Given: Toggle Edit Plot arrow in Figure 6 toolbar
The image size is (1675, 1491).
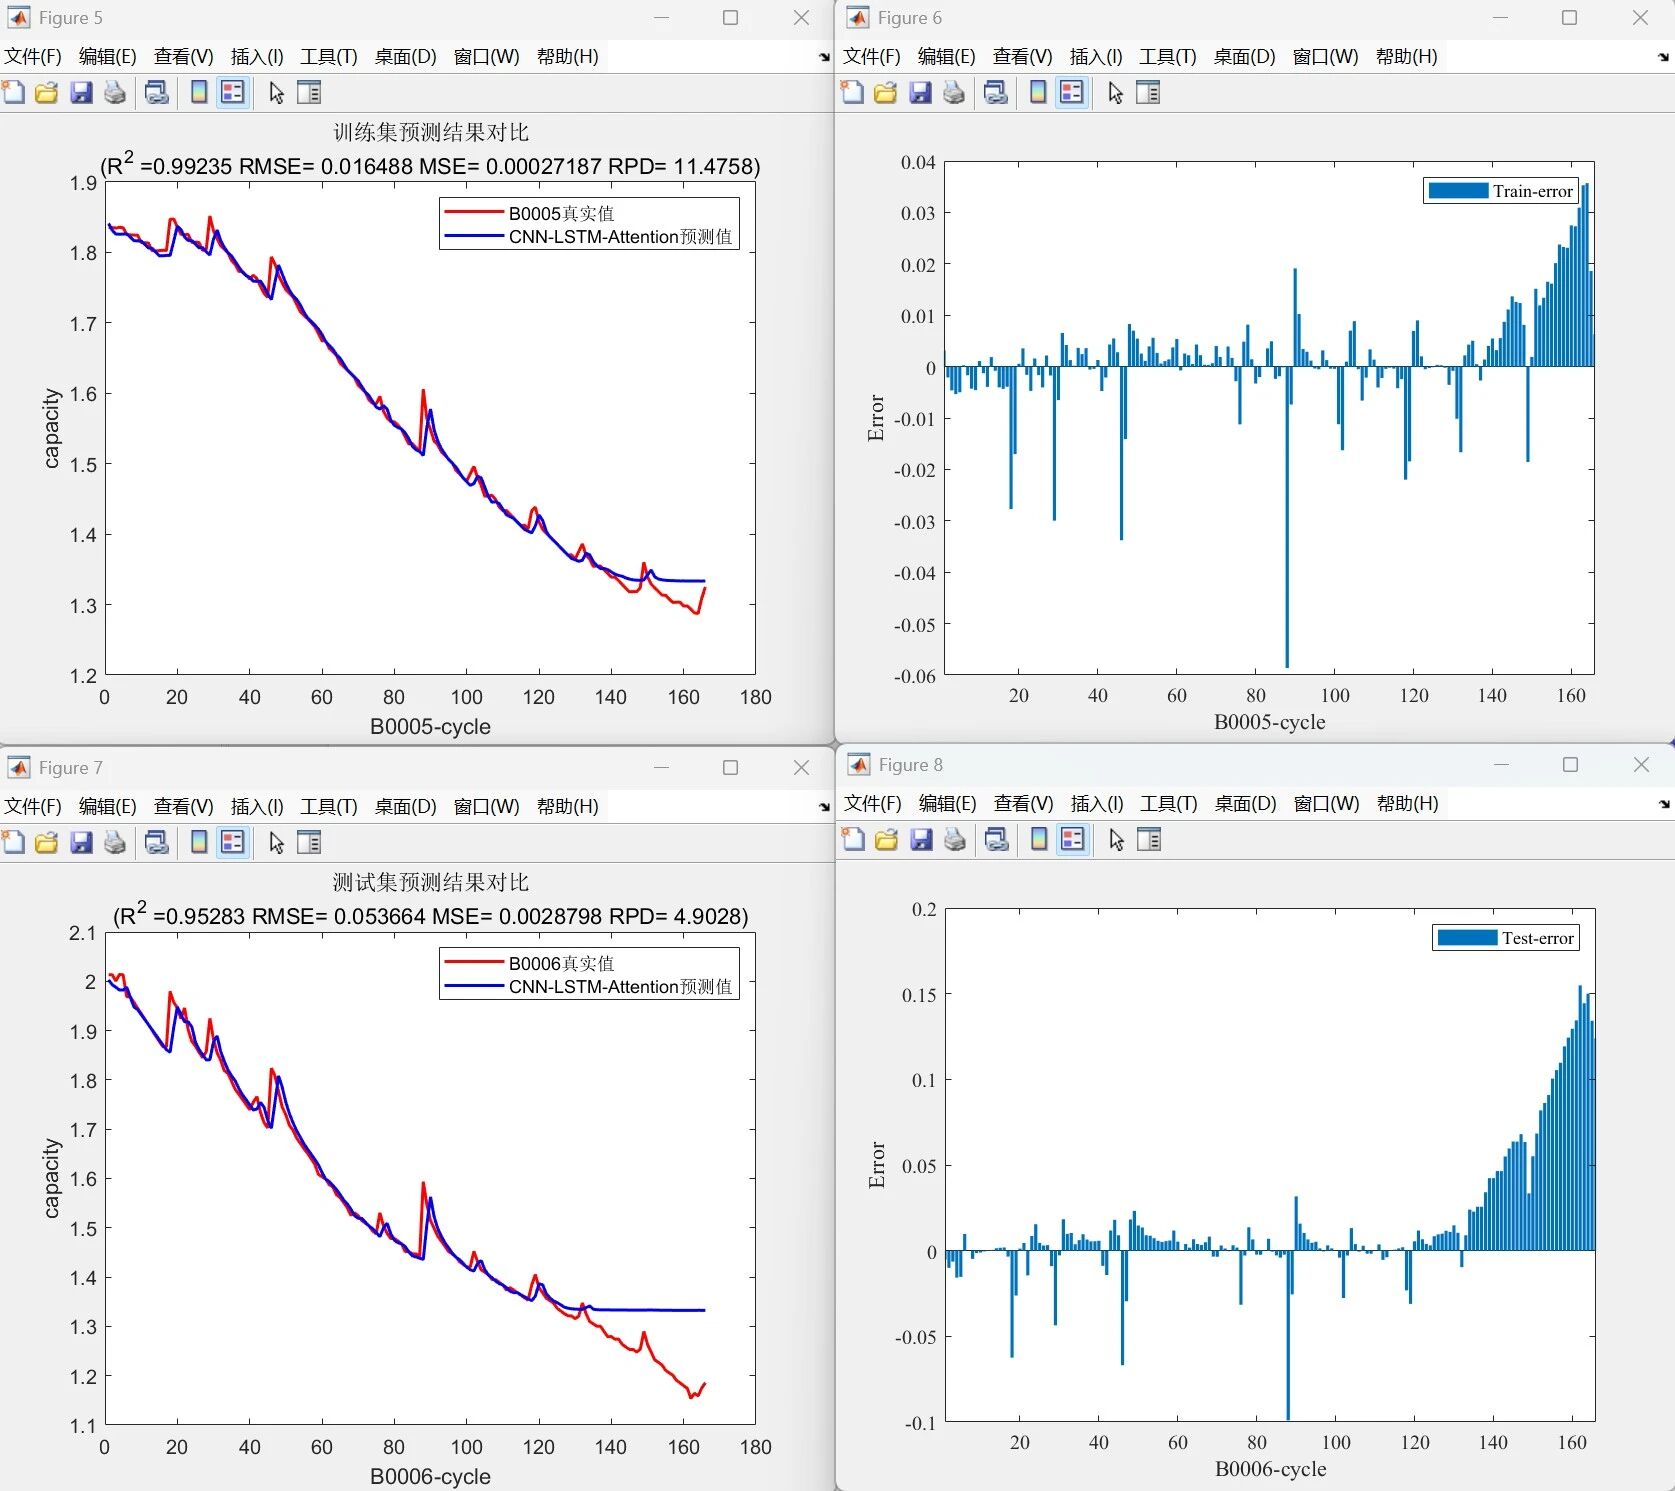Looking at the screenshot, I should (x=1116, y=93).
